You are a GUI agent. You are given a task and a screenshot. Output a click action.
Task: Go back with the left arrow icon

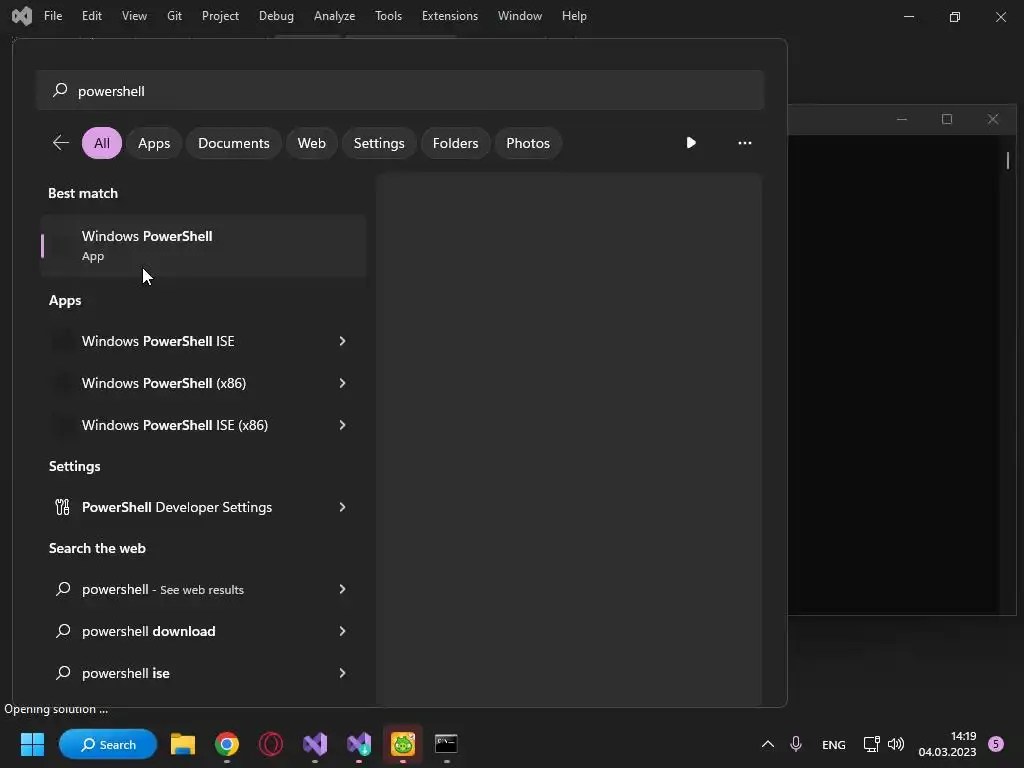pos(61,142)
